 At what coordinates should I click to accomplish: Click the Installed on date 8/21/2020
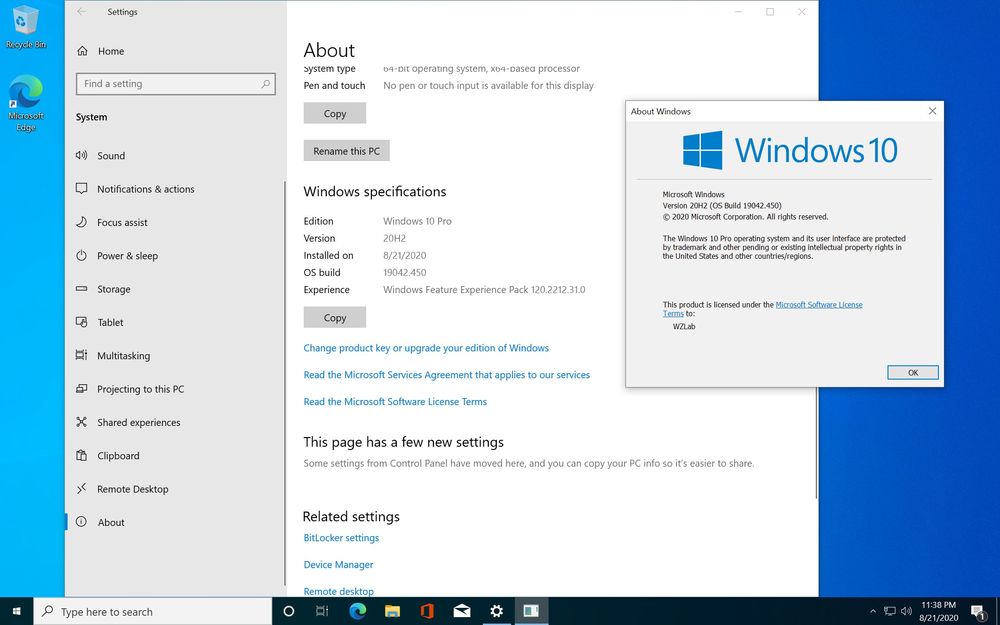(x=404, y=255)
